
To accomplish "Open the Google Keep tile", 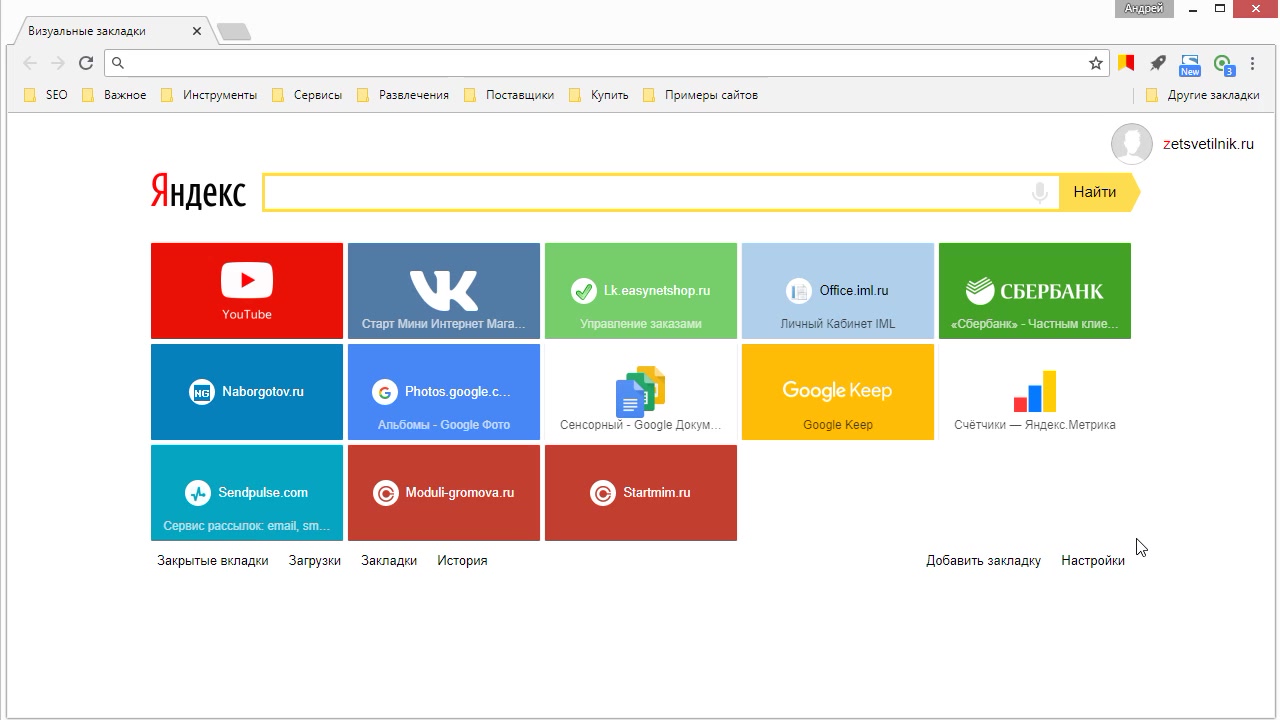I will [x=838, y=392].
